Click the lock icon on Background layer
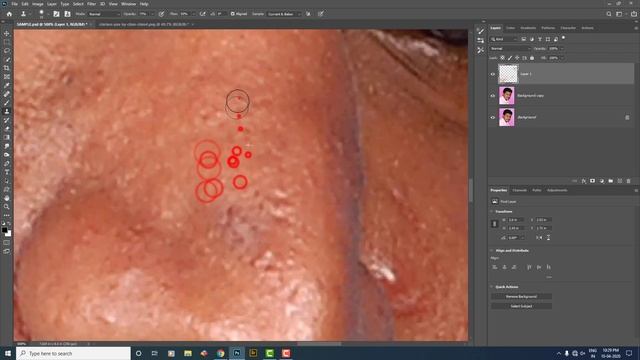 coord(627,118)
